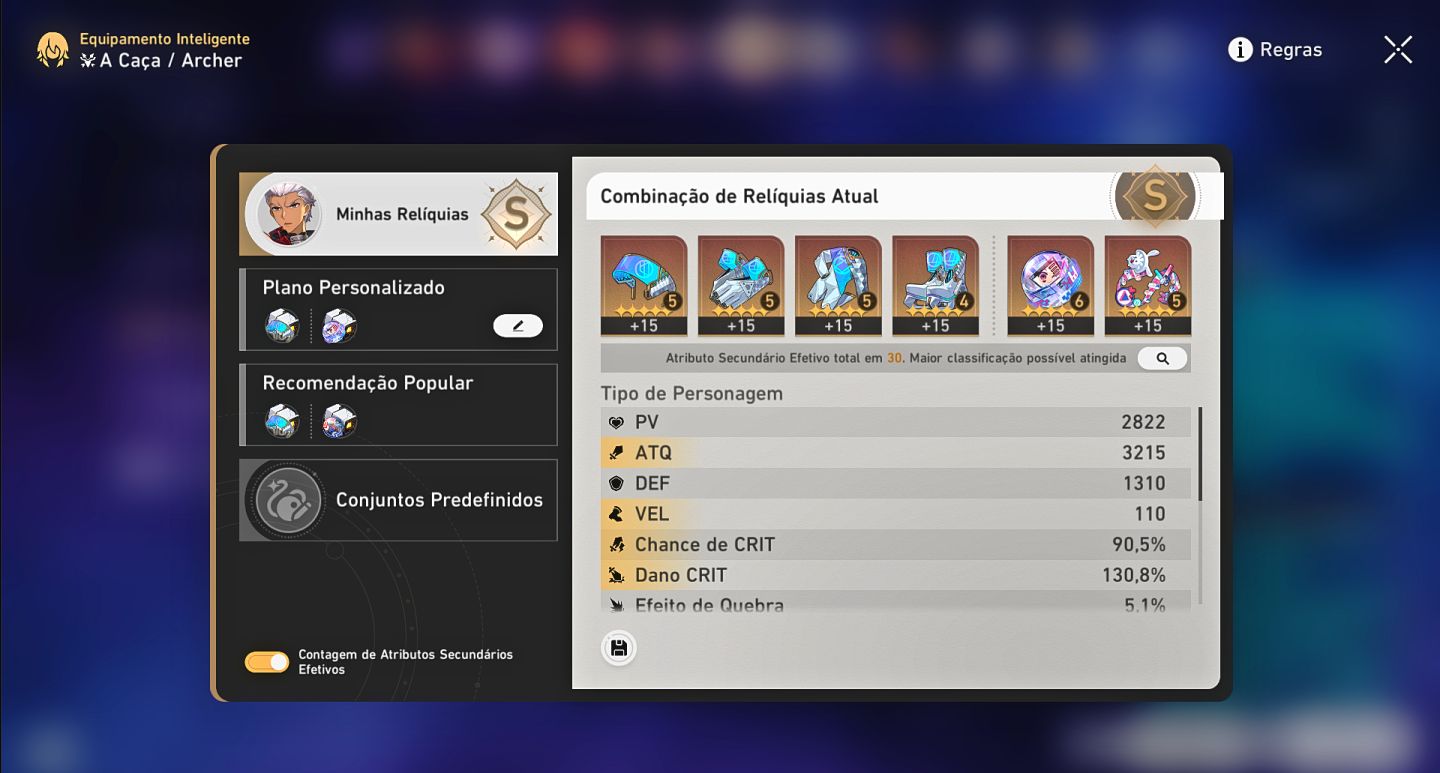Click the Dano CRIT value 130,8%
Viewport: 1440px width, 773px height.
(1134, 575)
